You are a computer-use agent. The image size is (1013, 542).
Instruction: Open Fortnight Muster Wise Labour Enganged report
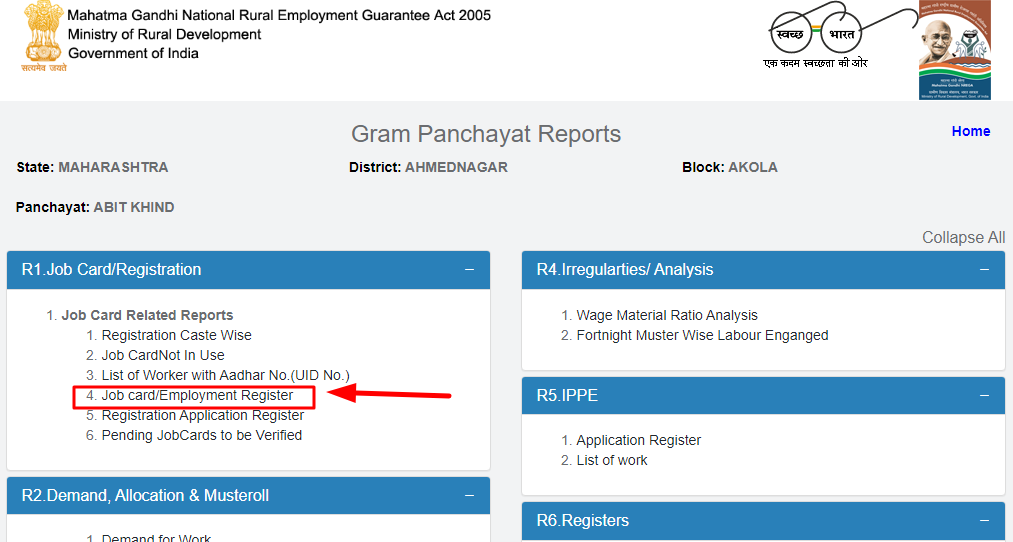point(702,335)
